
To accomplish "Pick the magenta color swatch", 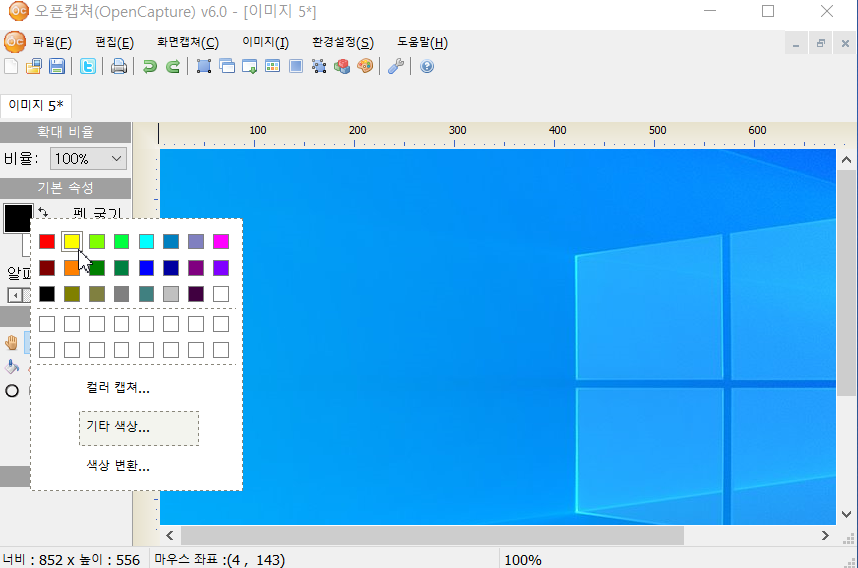I will click(x=221, y=241).
